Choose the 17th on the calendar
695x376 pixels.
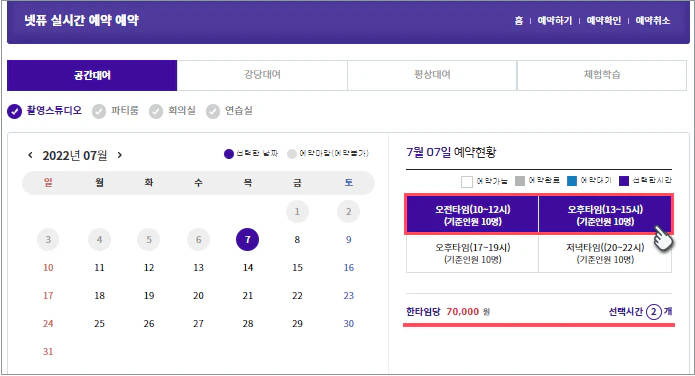pos(48,295)
